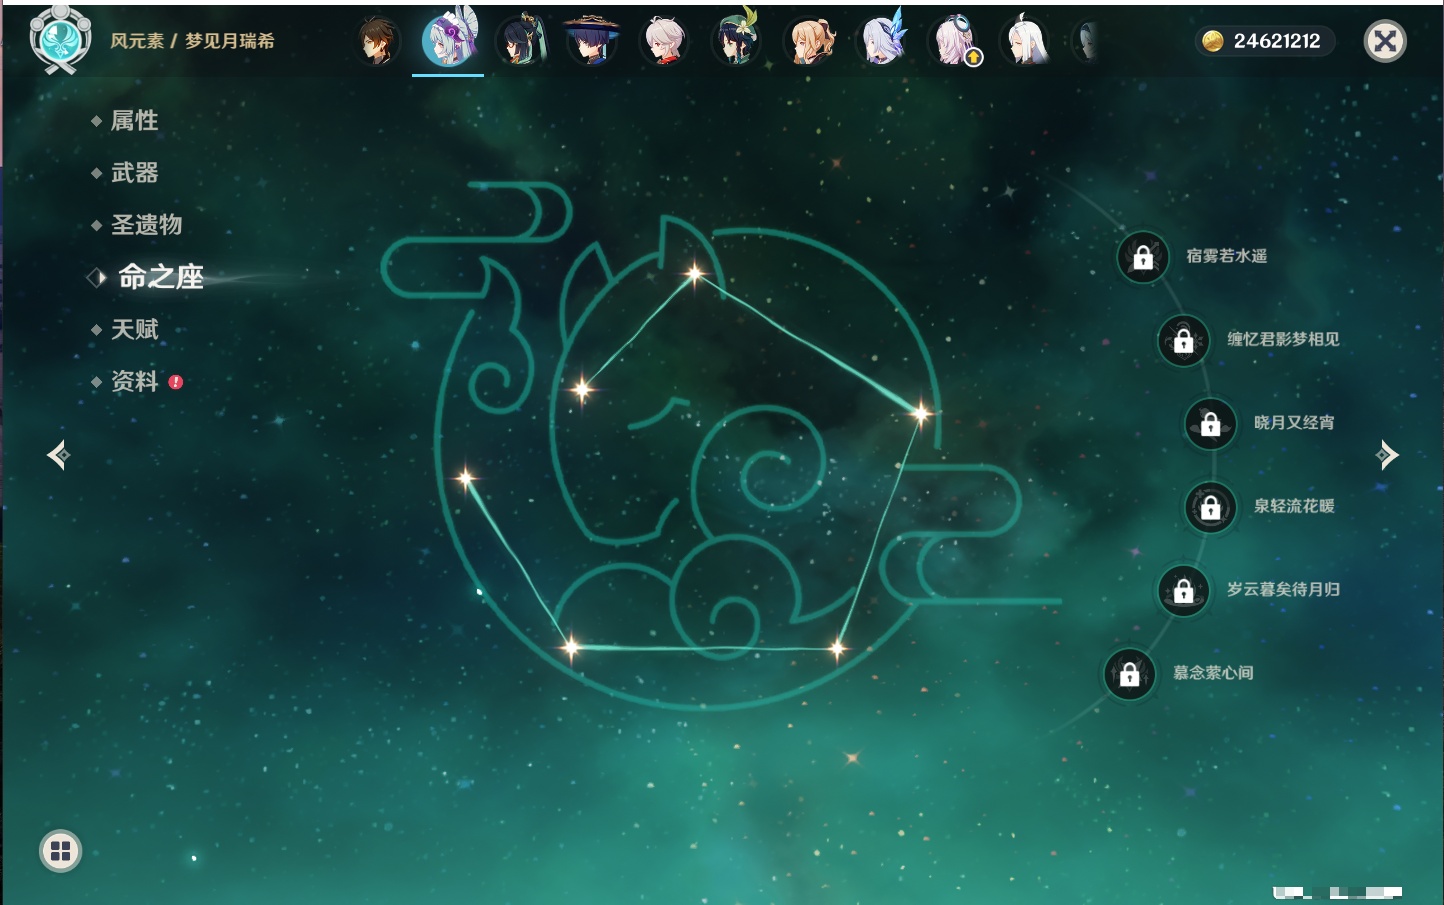Go to the previous character with left arrow

(58, 455)
